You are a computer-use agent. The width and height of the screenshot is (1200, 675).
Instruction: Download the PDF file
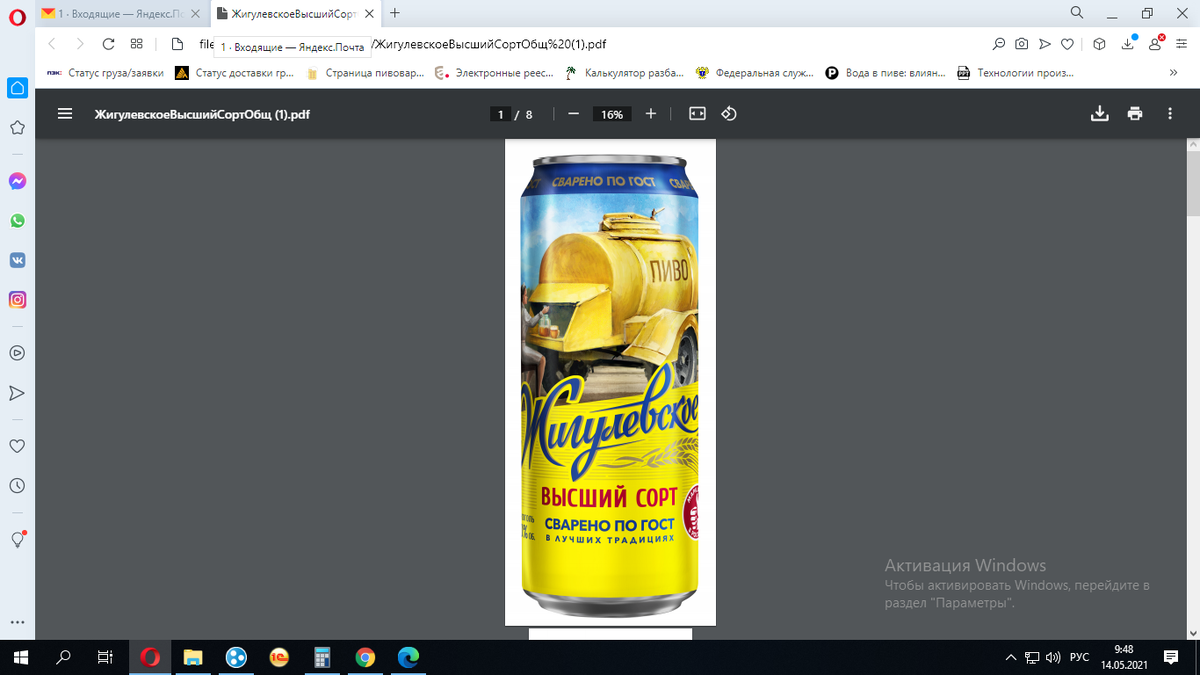coord(1100,114)
